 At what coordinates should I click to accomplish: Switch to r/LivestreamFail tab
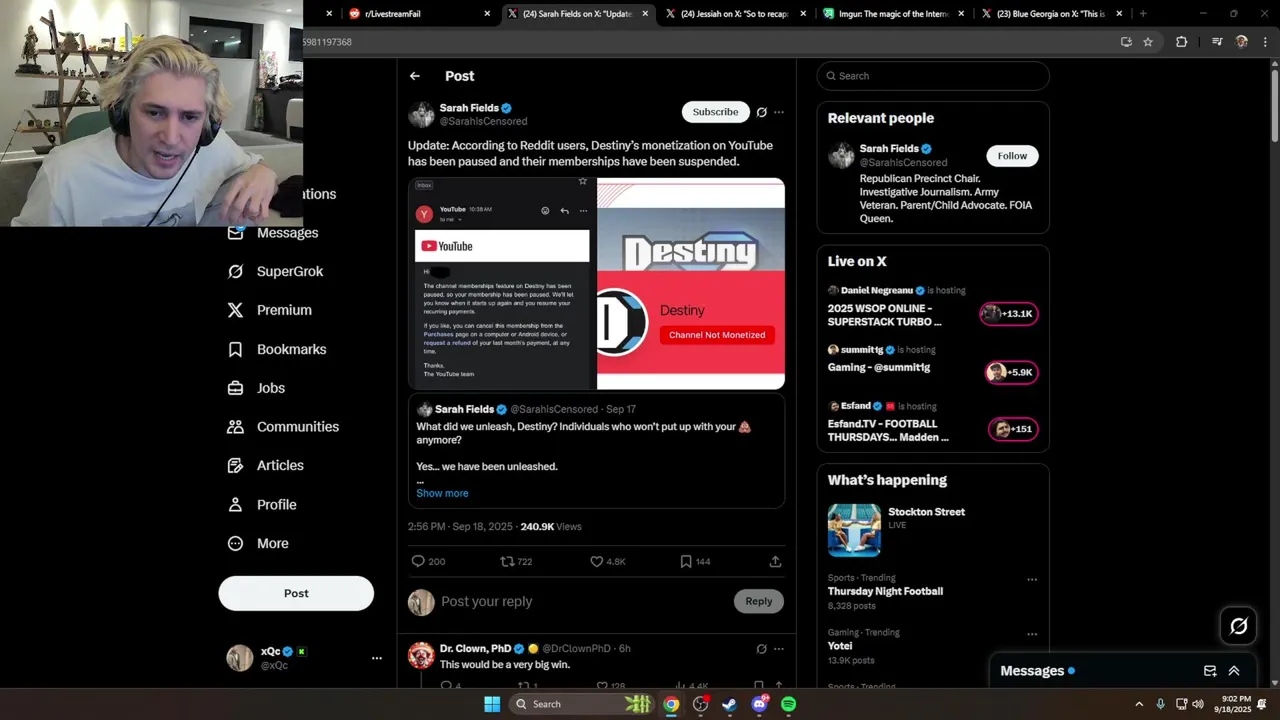[x=419, y=14]
